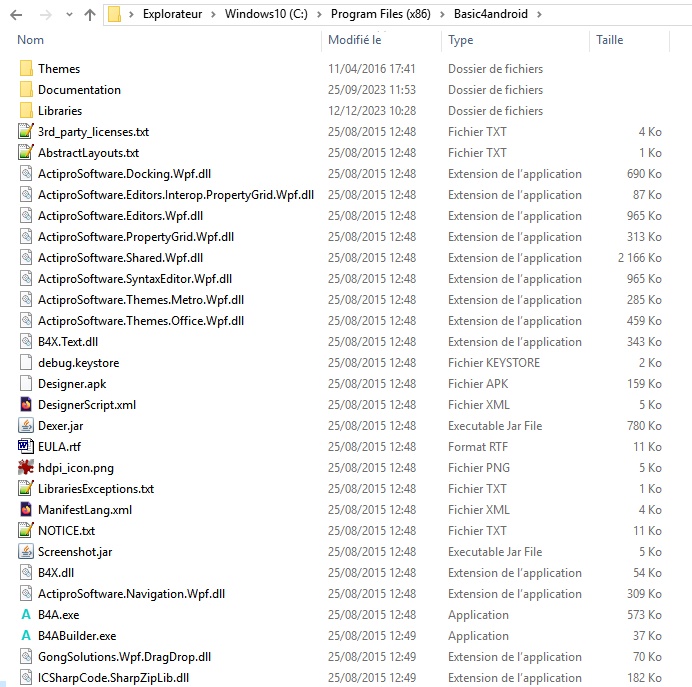Select the Libraries folder icon
Viewport: 692px width, 687px height.
click(26, 111)
